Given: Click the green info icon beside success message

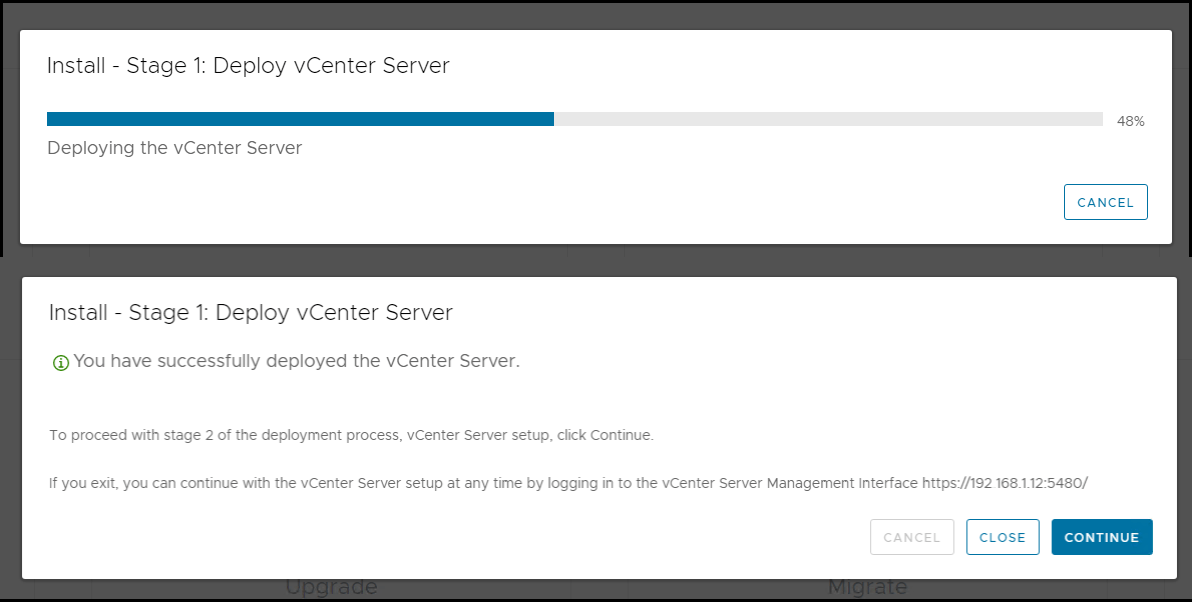Looking at the screenshot, I should [x=61, y=362].
